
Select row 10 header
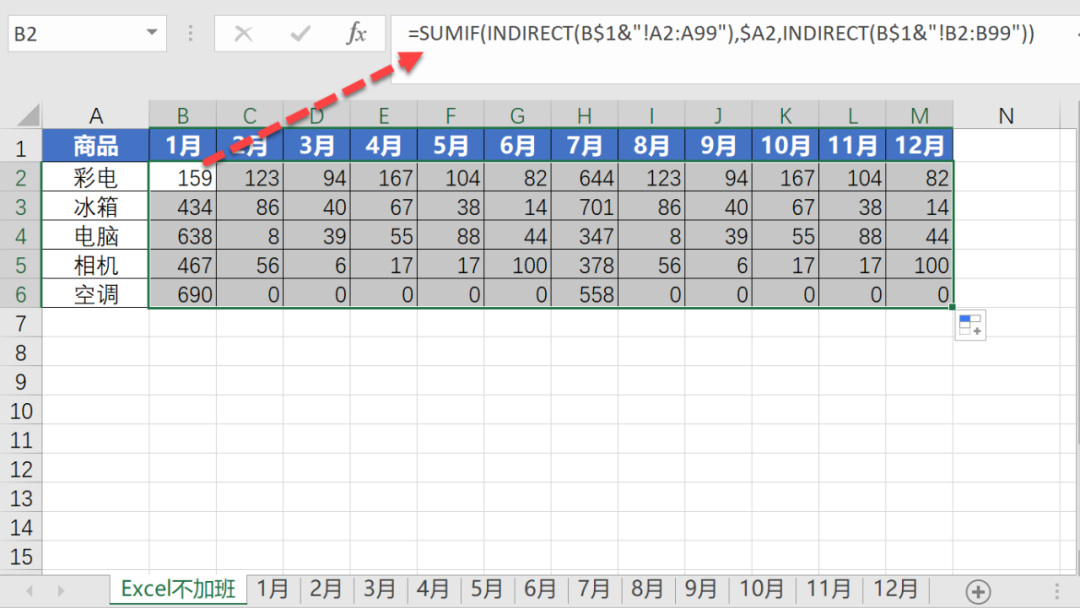[21, 411]
